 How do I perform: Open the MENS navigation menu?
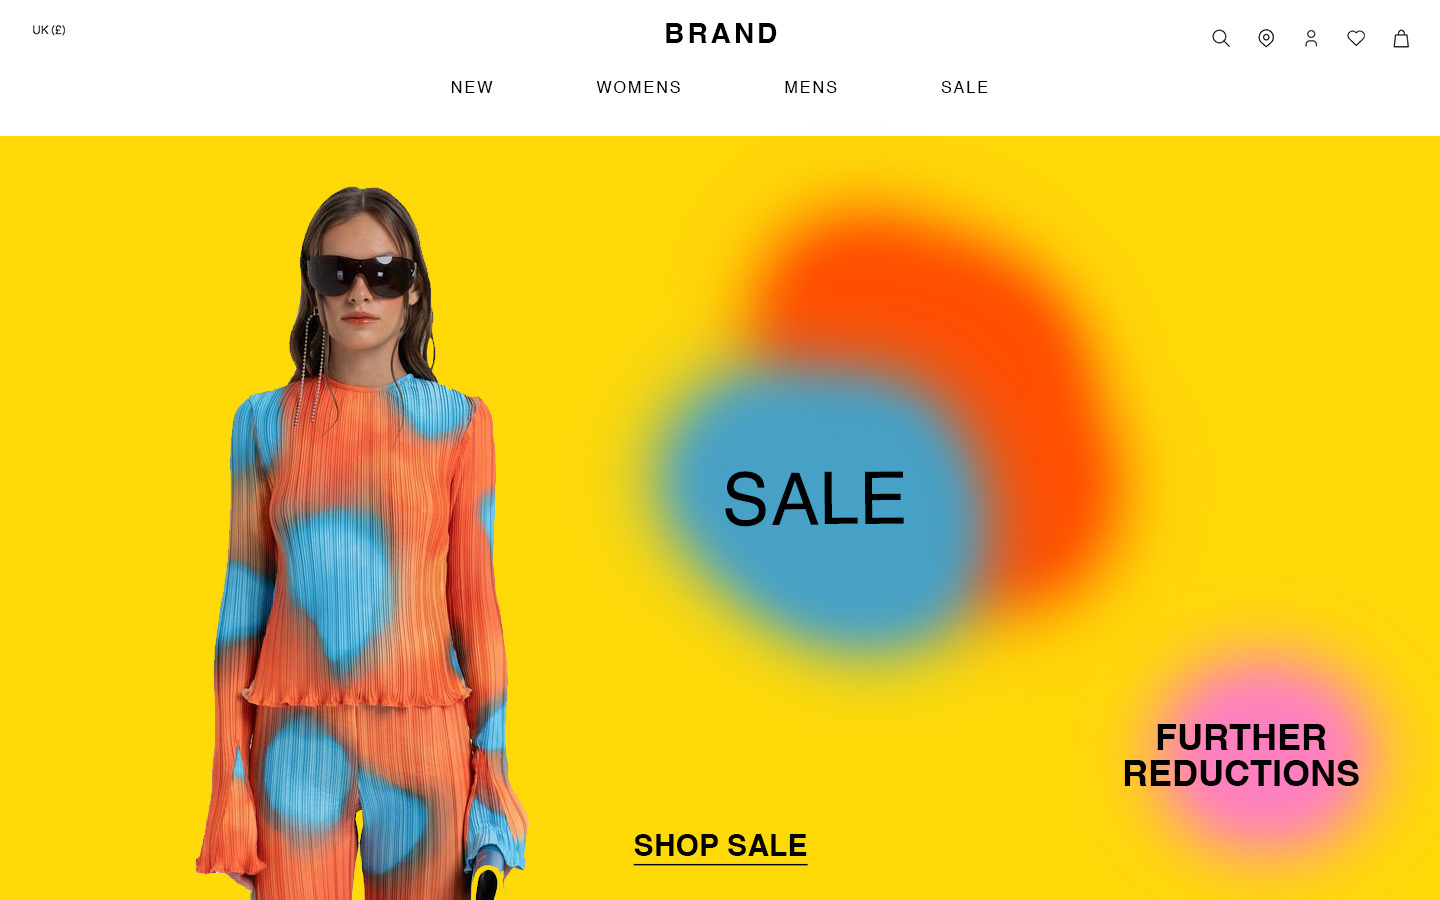click(811, 88)
